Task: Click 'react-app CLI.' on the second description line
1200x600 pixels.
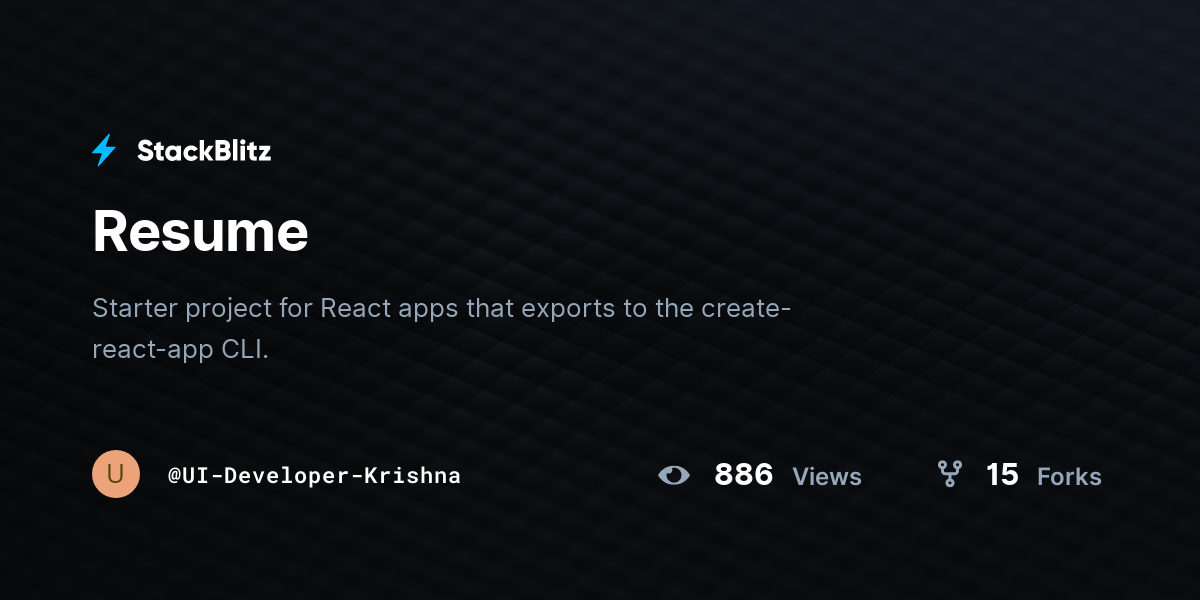Action: point(181,351)
